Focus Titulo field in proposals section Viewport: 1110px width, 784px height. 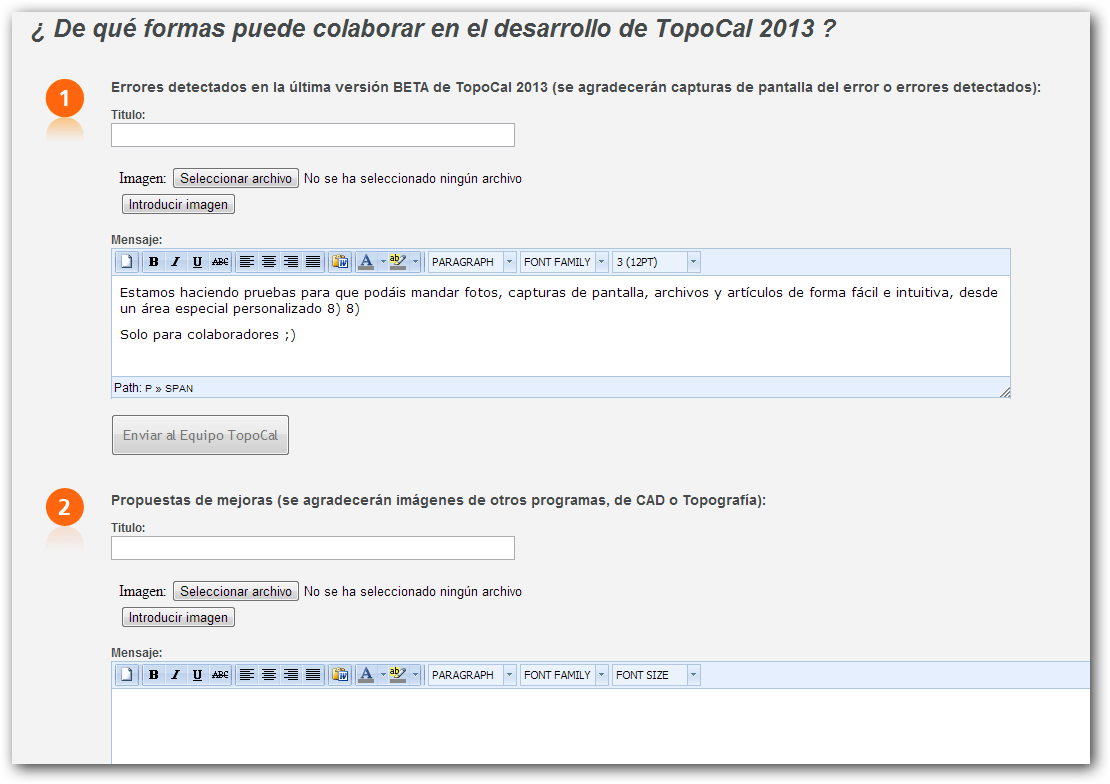[313, 548]
